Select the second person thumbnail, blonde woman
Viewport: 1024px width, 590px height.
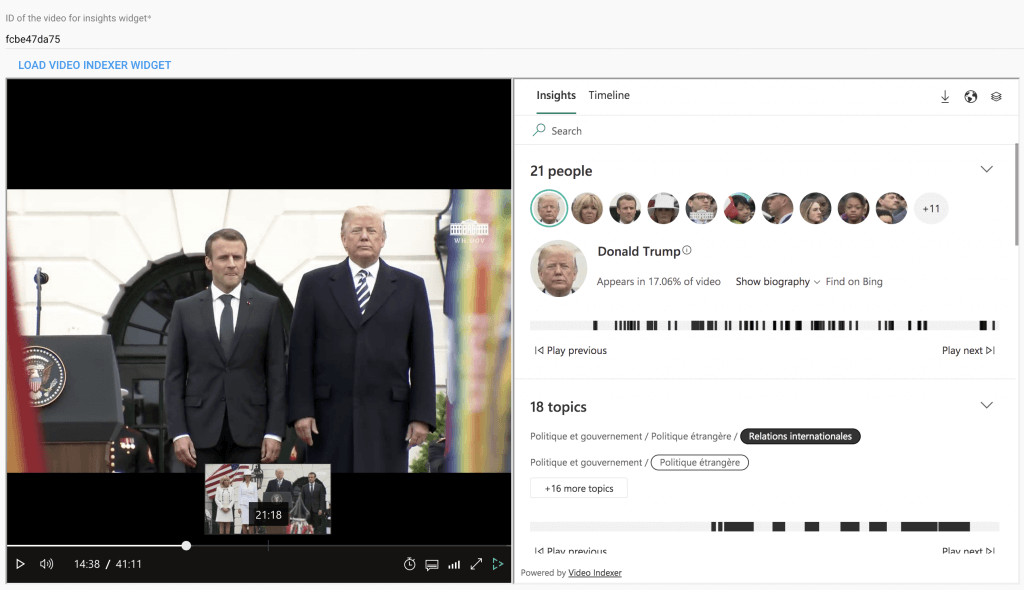pyautogui.click(x=587, y=208)
